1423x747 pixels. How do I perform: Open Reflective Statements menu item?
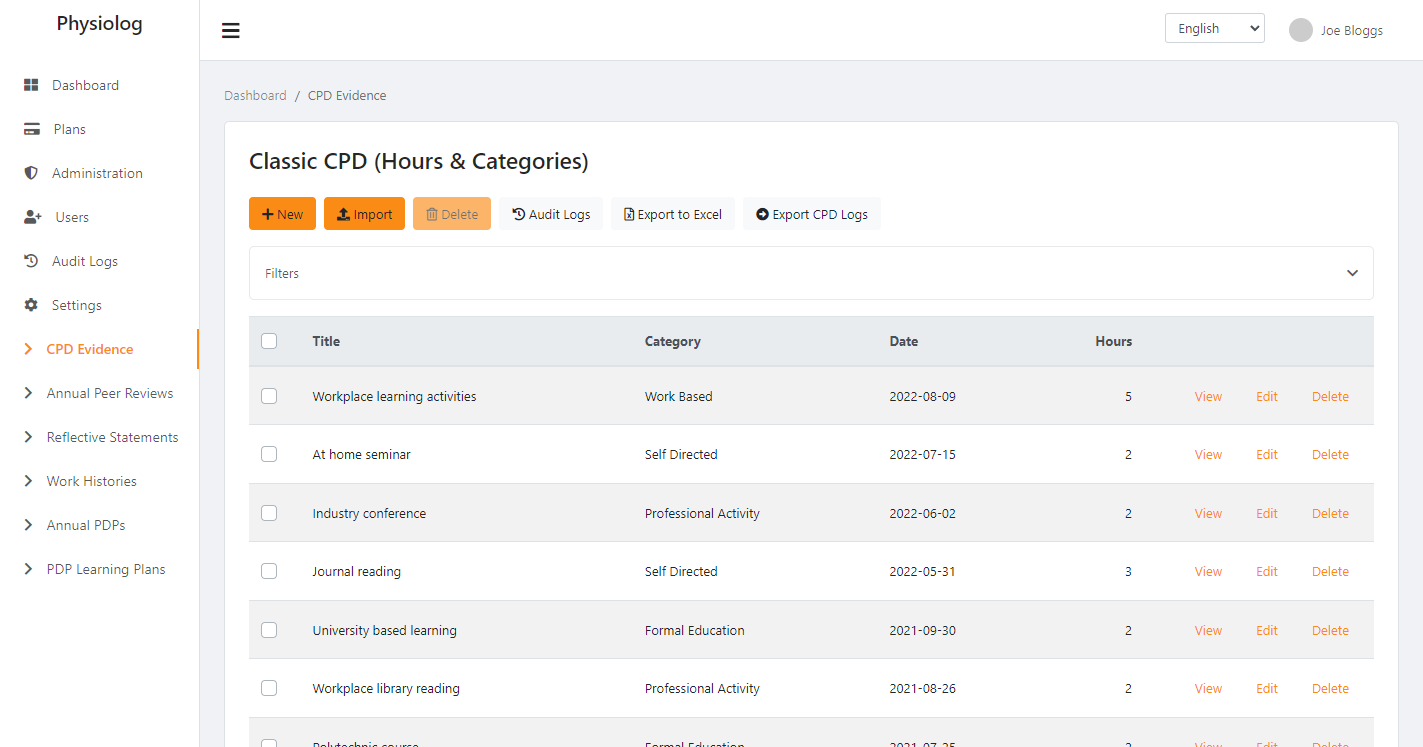point(112,437)
